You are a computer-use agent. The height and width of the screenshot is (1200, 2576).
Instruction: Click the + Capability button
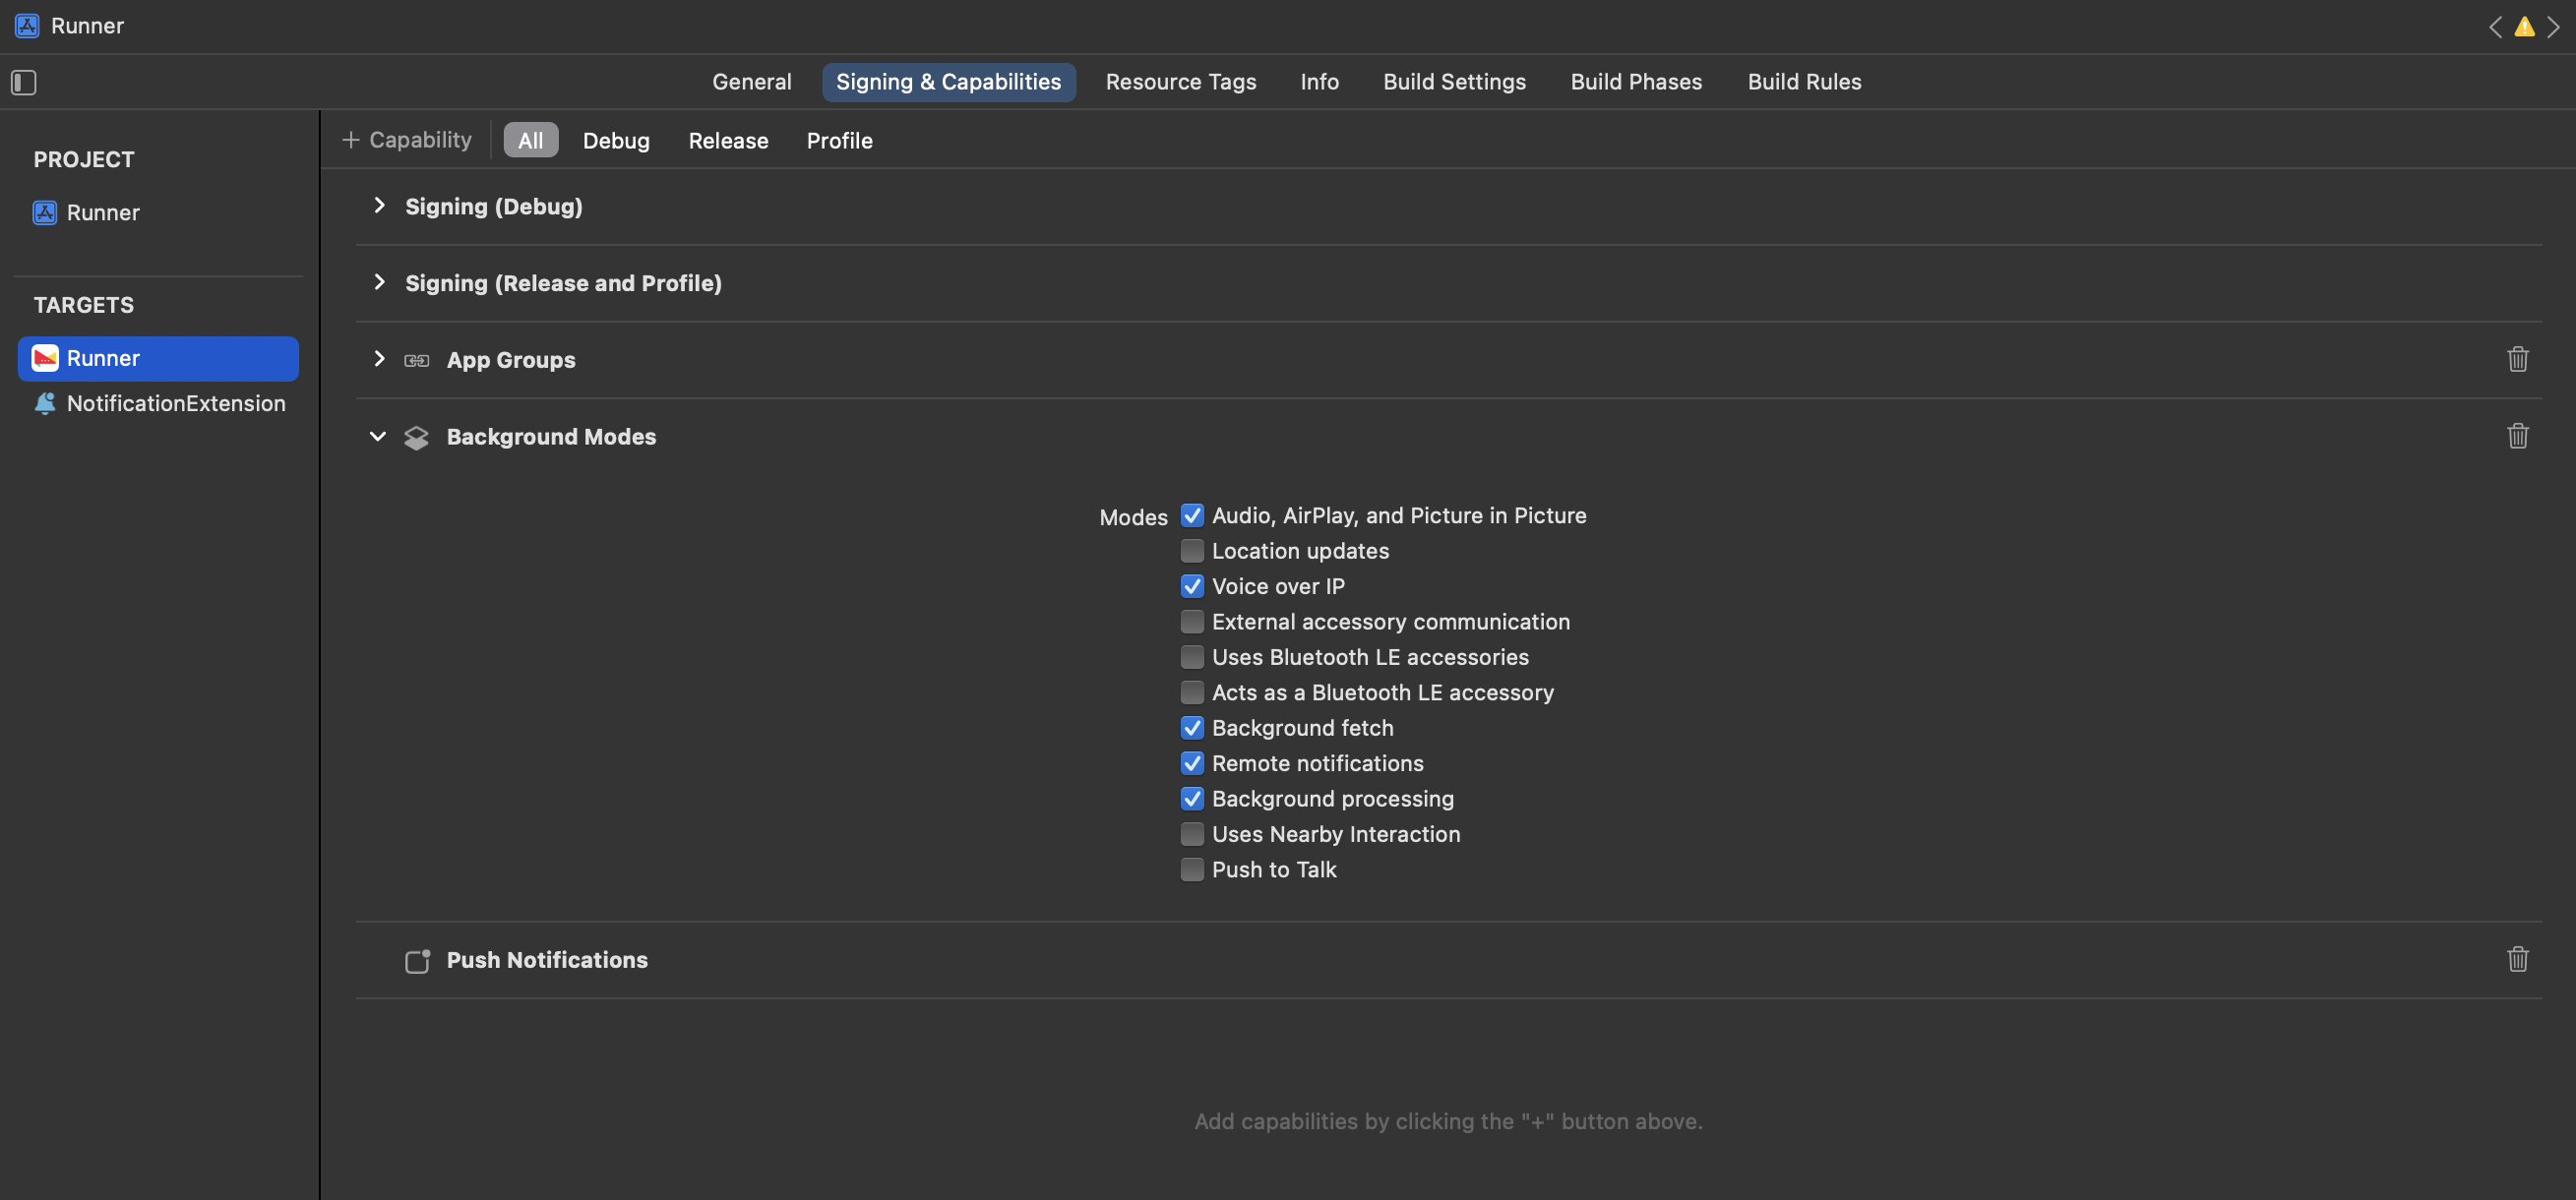(x=407, y=140)
